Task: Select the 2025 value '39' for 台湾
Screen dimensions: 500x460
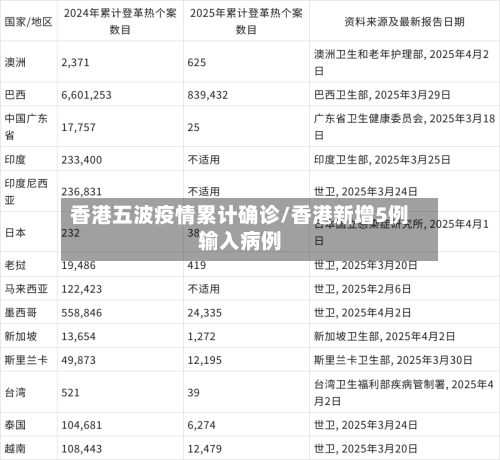Action: pyautogui.click(x=193, y=393)
